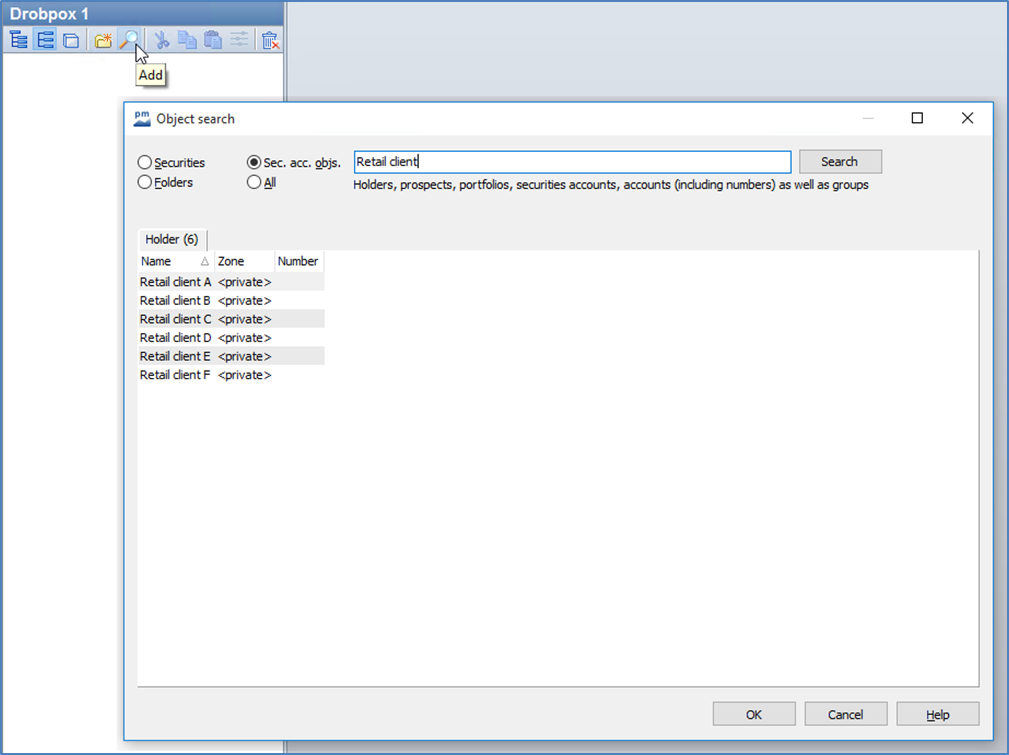Image resolution: width=1009 pixels, height=755 pixels.
Task: Click the sliders properties icon
Action: point(238,40)
